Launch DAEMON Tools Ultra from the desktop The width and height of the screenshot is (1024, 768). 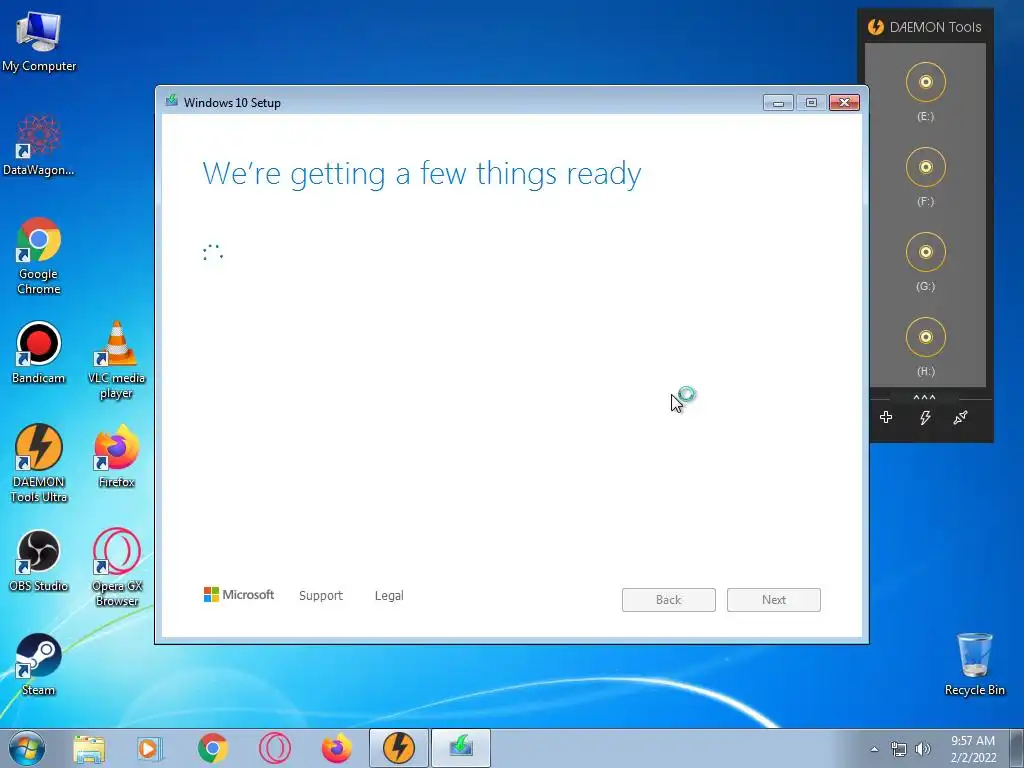pyautogui.click(x=39, y=464)
